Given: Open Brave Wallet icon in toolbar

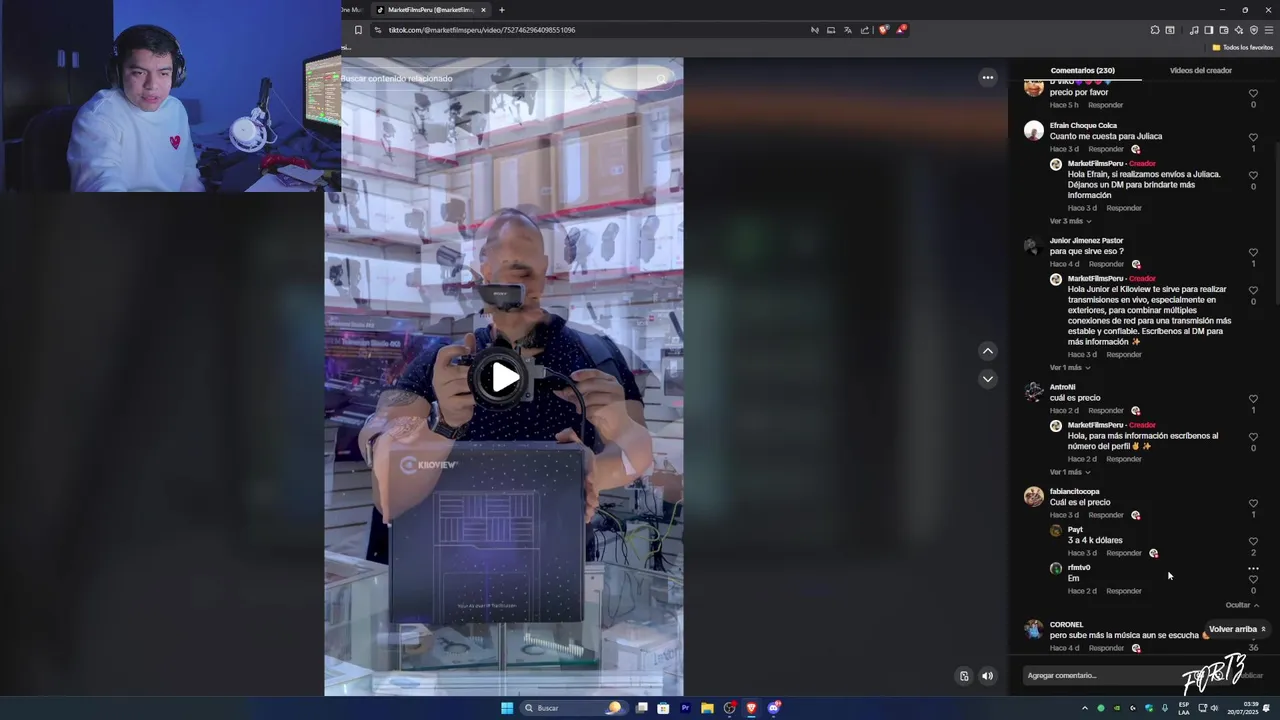Looking at the screenshot, I should pyautogui.click(x=1224, y=30).
